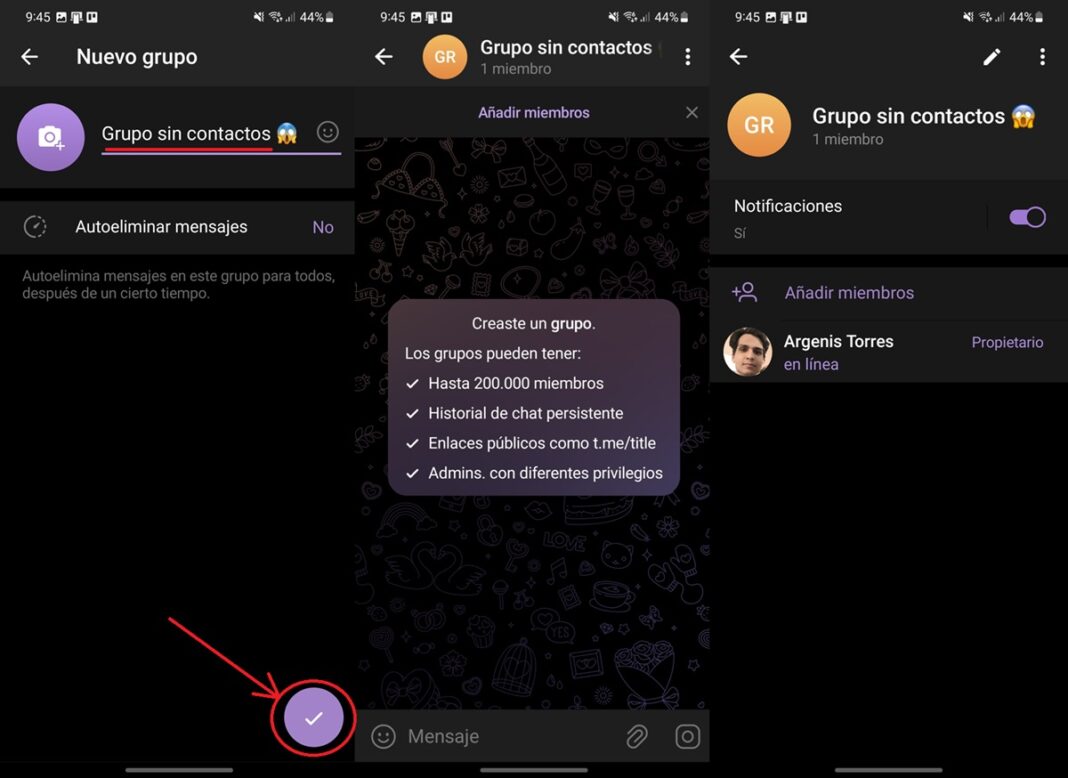The height and width of the screenshot is (778, 1068).
Task: Go back from the group profile screen
Action: pyautogui.click(x=739, y=57)
